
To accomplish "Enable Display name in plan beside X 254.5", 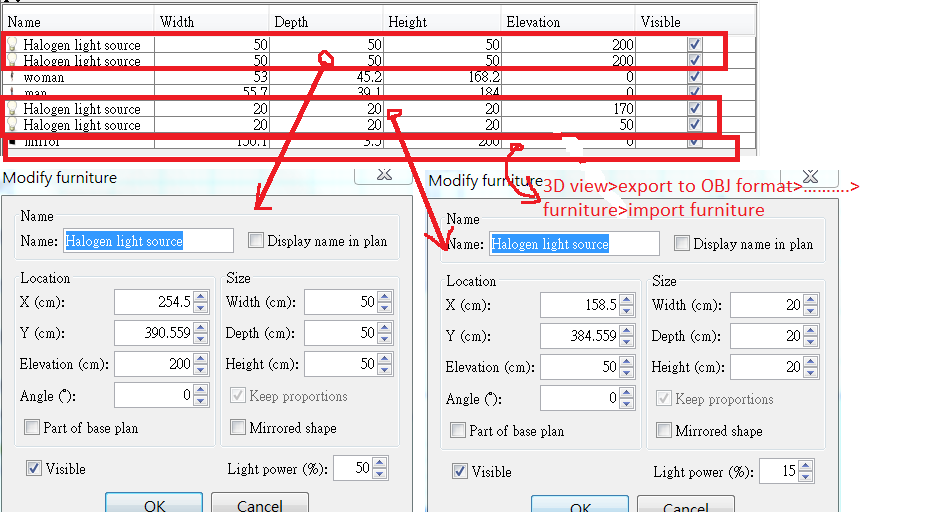I will pyautogui.click(x=257, y=240).
